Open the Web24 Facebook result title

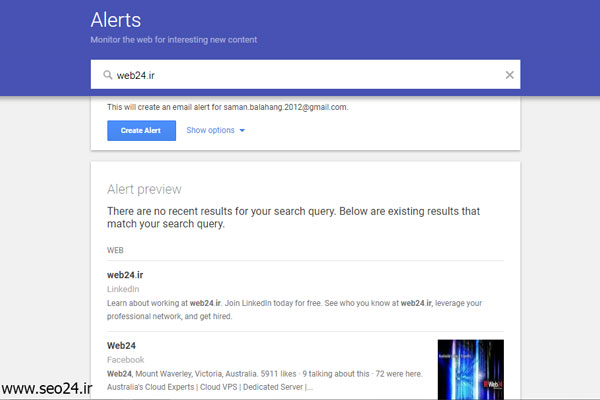pyautogui.click(x=121, y=346)
